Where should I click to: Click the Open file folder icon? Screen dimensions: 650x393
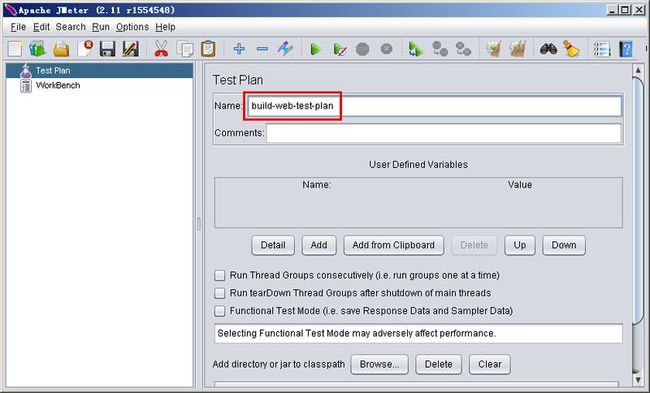pos(61,49)
